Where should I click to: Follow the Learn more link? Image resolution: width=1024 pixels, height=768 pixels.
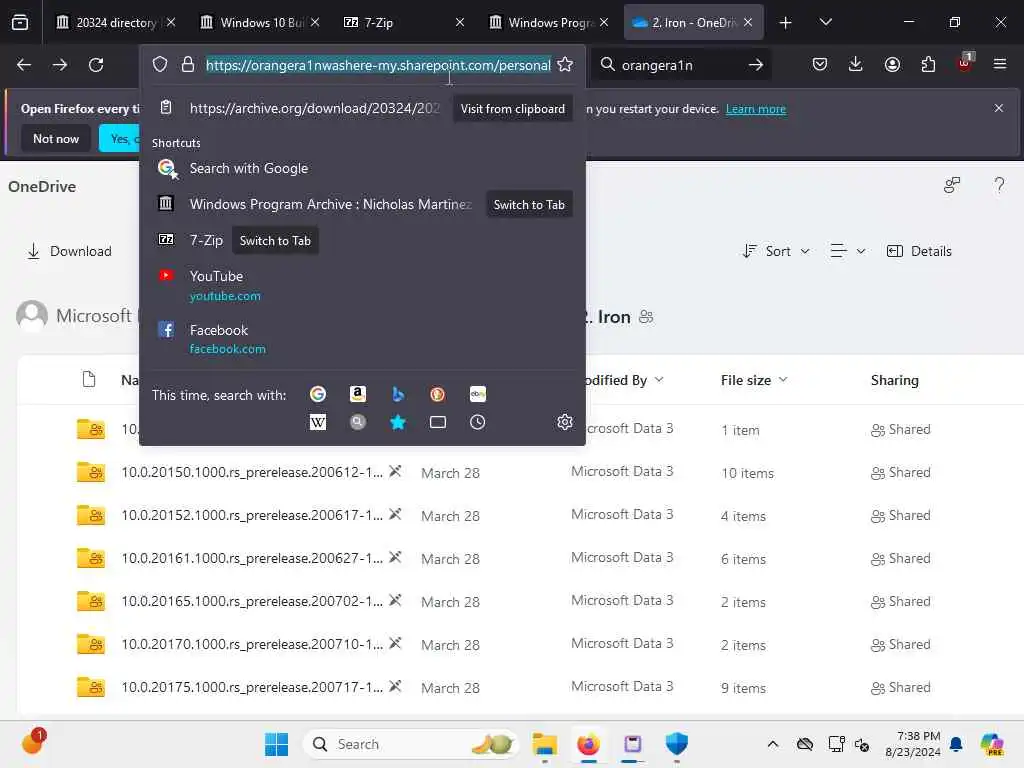[756, 109]
